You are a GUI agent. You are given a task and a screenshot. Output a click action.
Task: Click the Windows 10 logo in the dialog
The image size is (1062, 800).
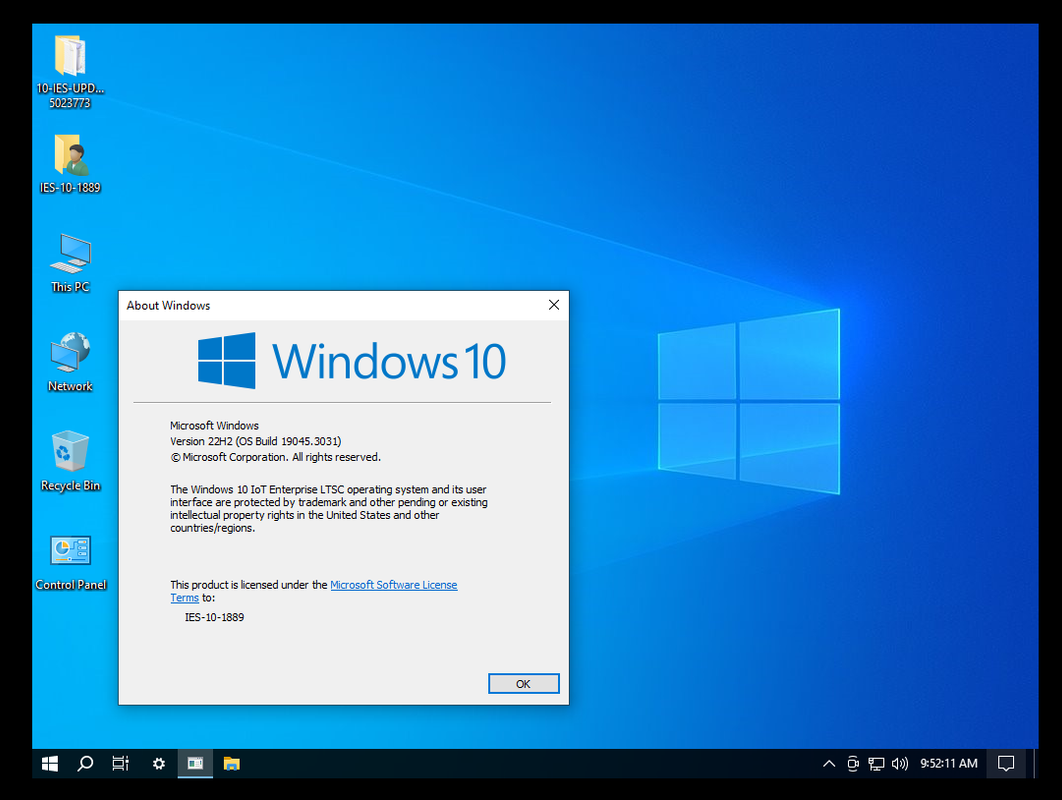[352, 360]
